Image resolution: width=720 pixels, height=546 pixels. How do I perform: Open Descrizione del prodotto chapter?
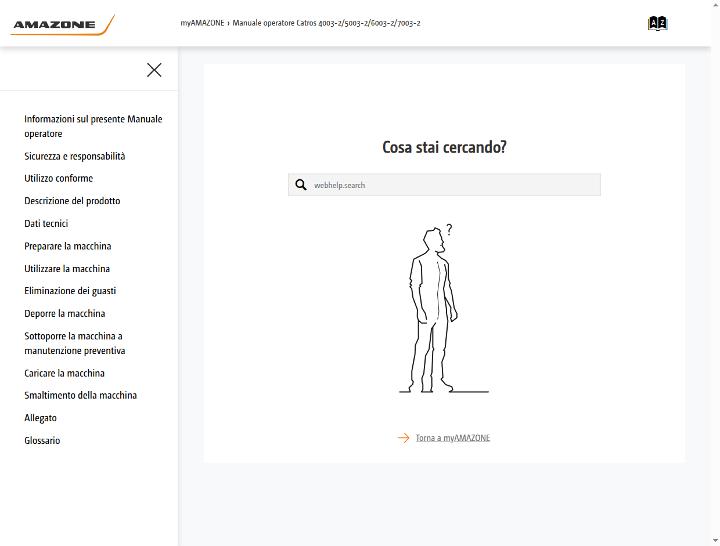point(72,201)
